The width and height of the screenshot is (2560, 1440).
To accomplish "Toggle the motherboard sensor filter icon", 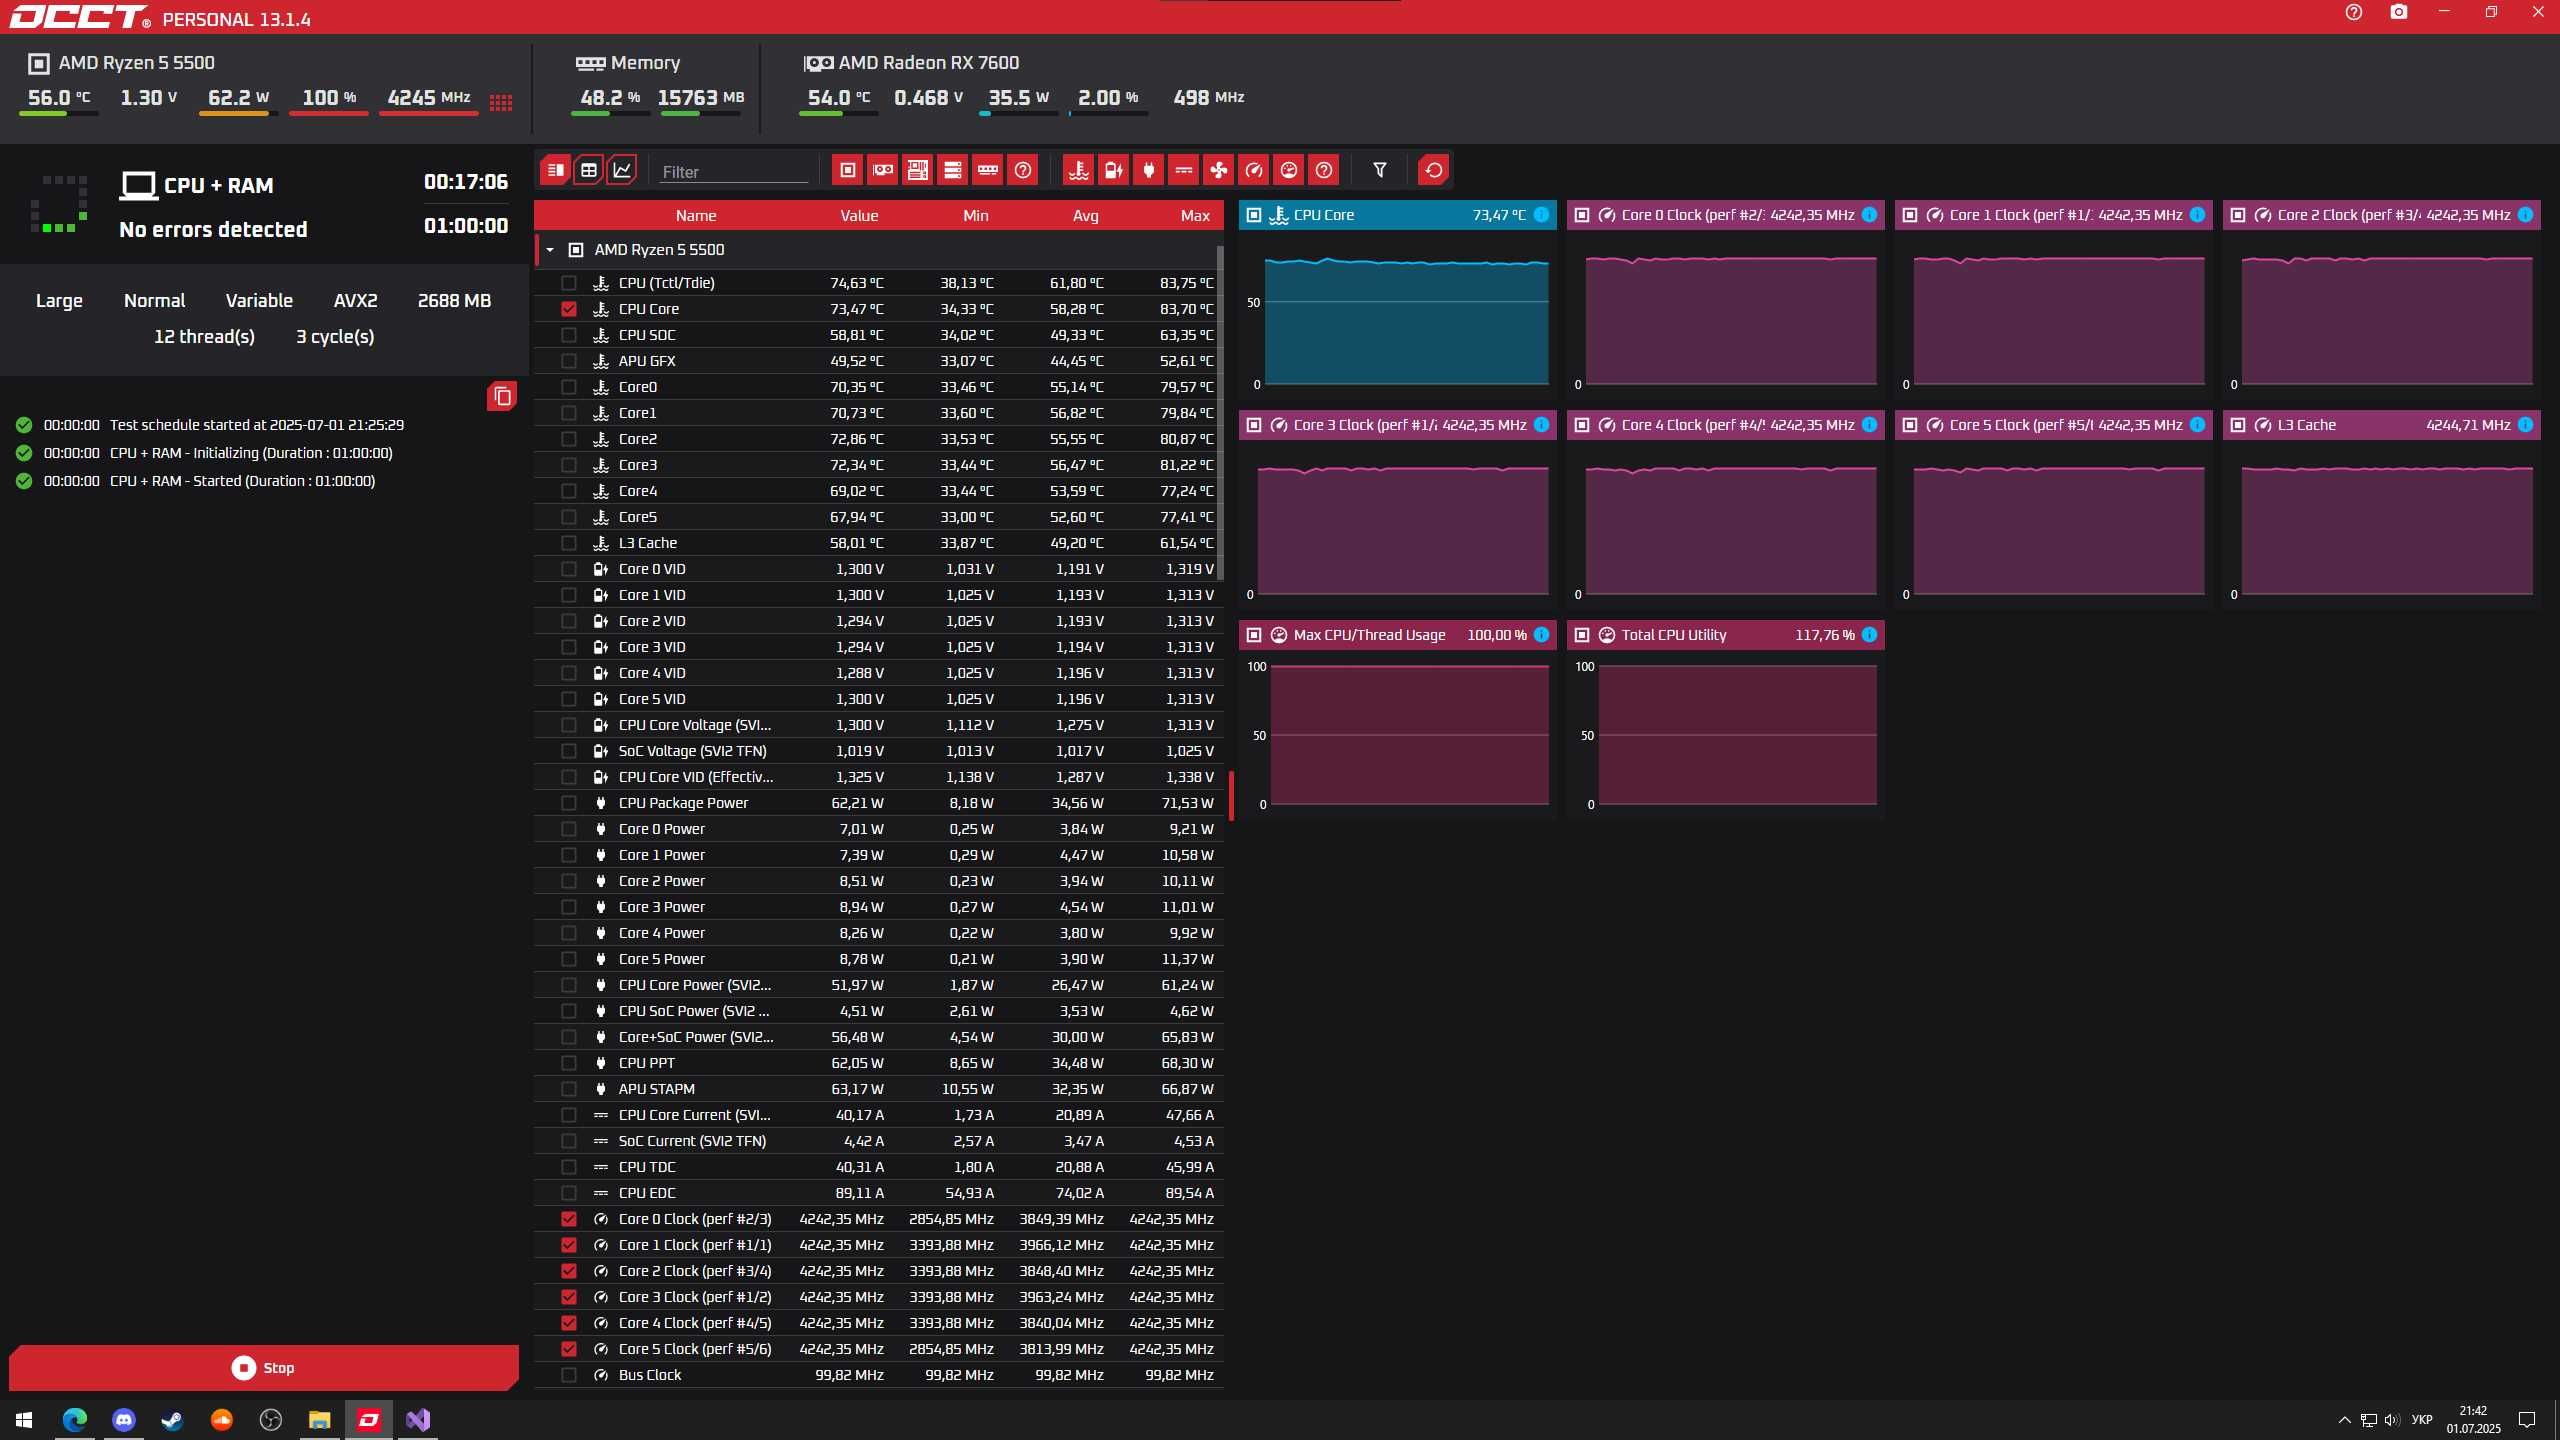I will (918, 170).
